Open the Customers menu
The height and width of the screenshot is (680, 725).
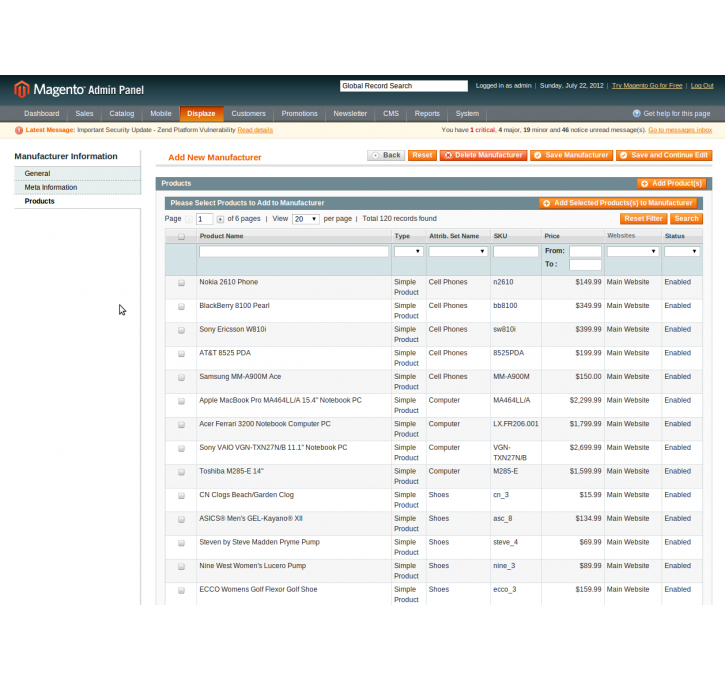click(x=248, y=114)
